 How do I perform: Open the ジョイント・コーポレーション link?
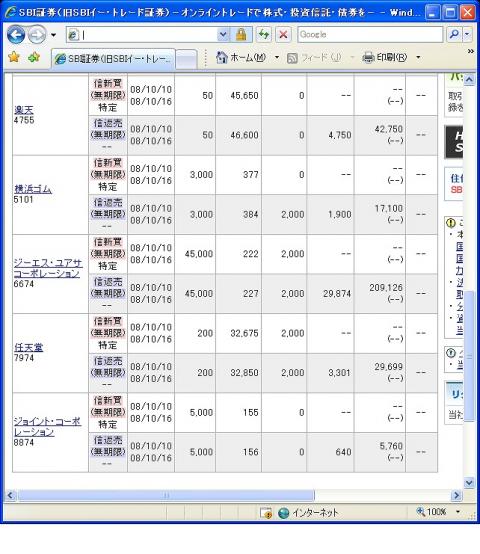(47, 426)
